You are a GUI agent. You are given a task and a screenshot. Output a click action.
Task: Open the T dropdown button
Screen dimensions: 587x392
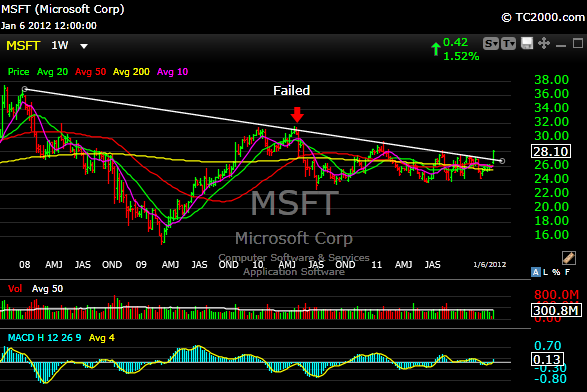click(x=508, y=44)
